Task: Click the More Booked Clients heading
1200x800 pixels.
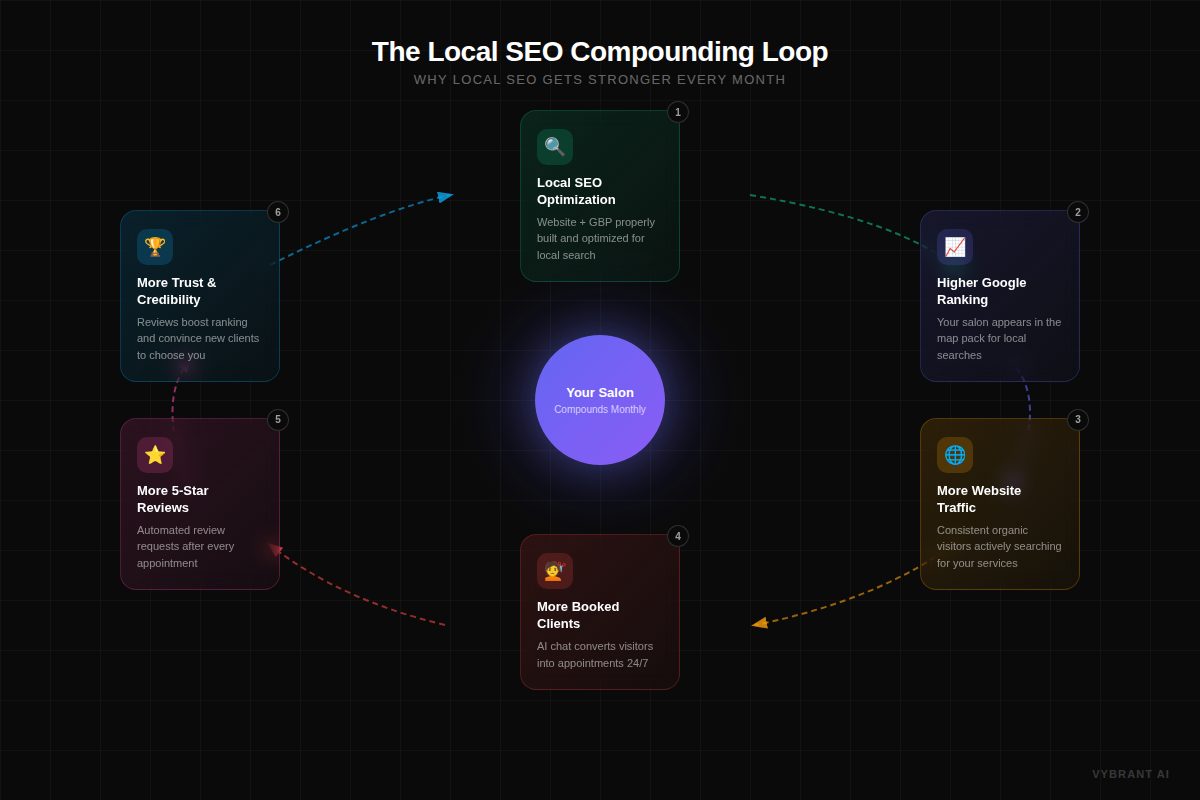Action: pyautogui.click(x=578, y=615)
